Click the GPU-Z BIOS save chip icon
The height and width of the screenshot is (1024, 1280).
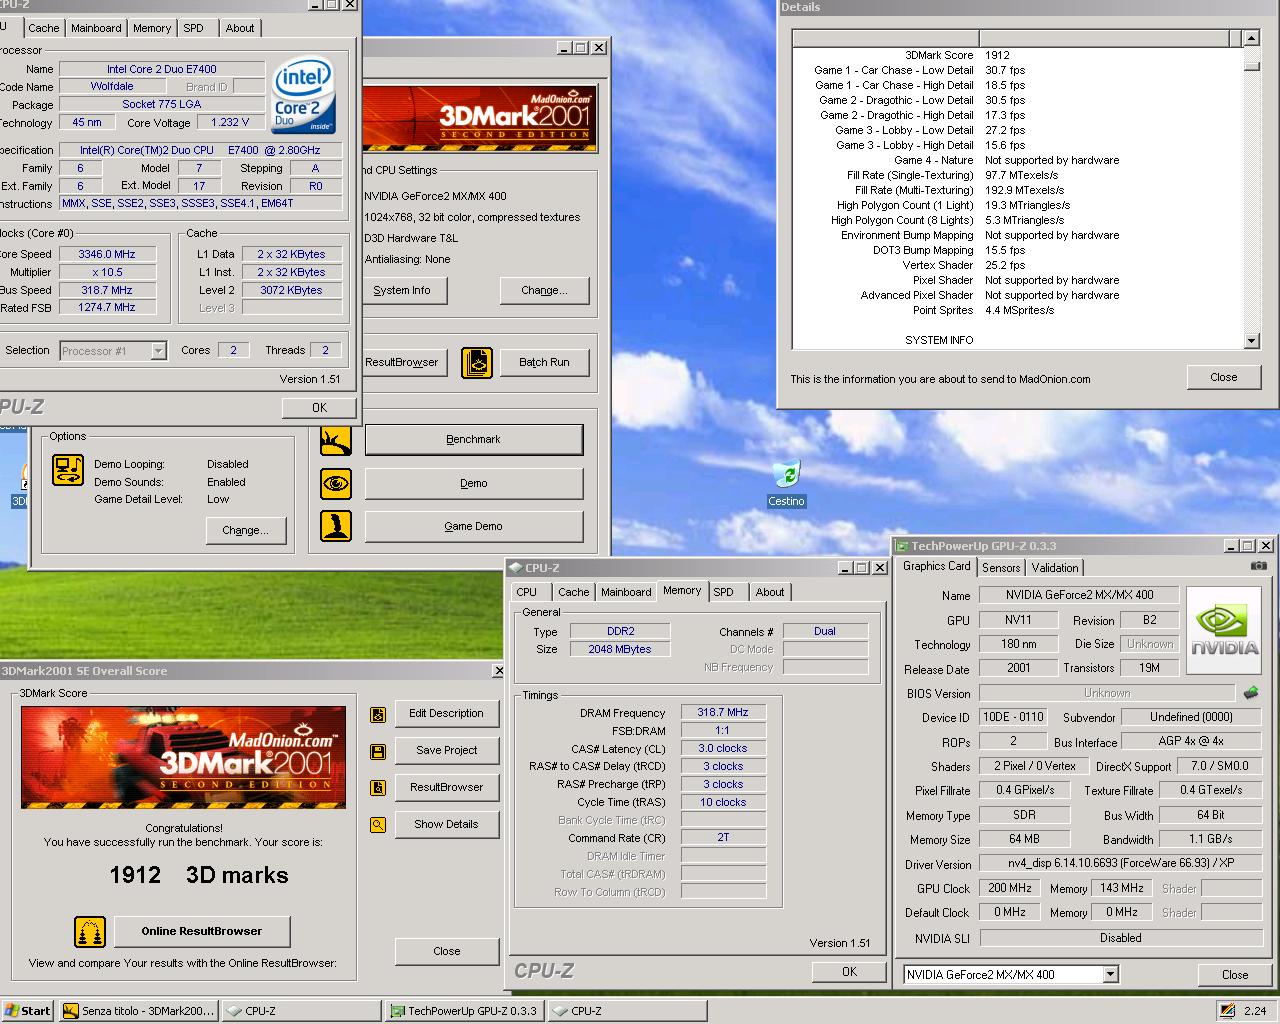(x=1251, y=692)
